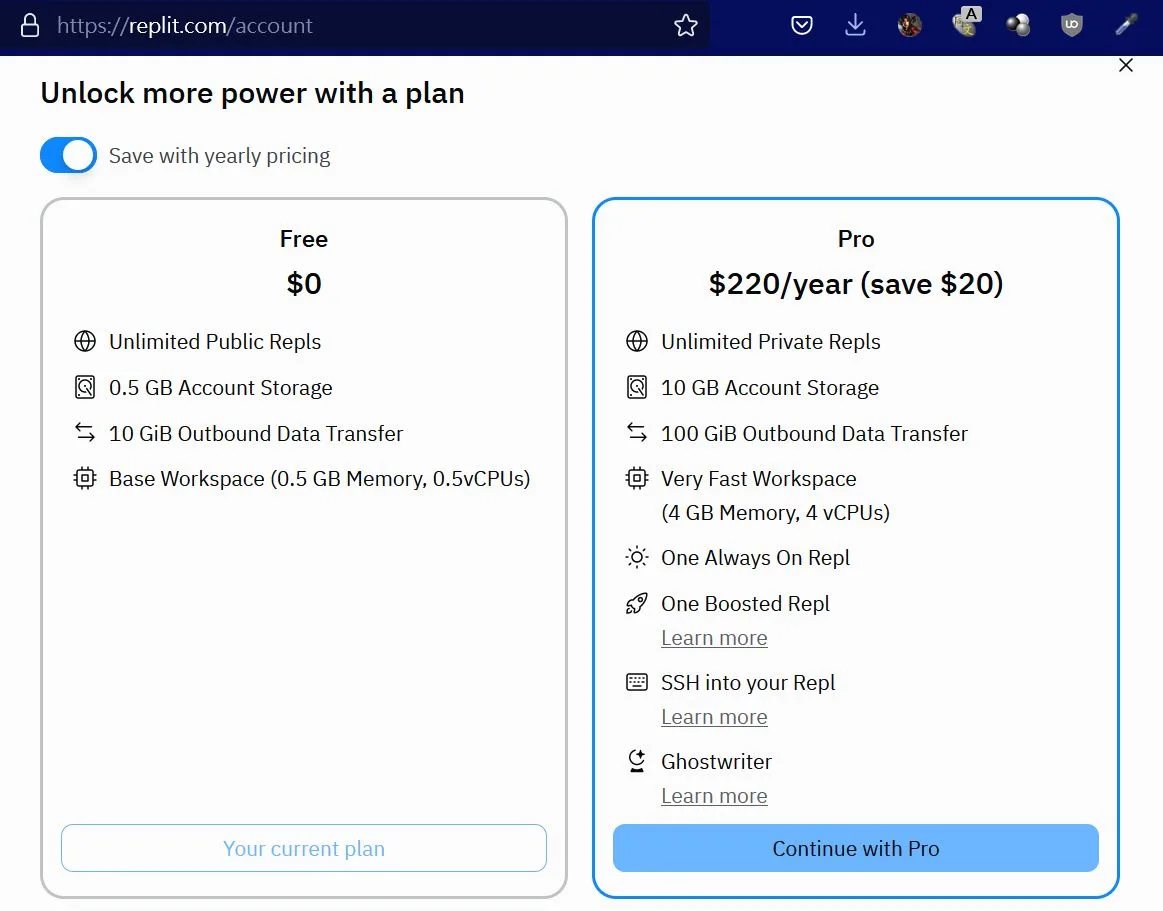Click the eyedropper color picker extension
The image size is (1163, 911).
point(1126,25)
